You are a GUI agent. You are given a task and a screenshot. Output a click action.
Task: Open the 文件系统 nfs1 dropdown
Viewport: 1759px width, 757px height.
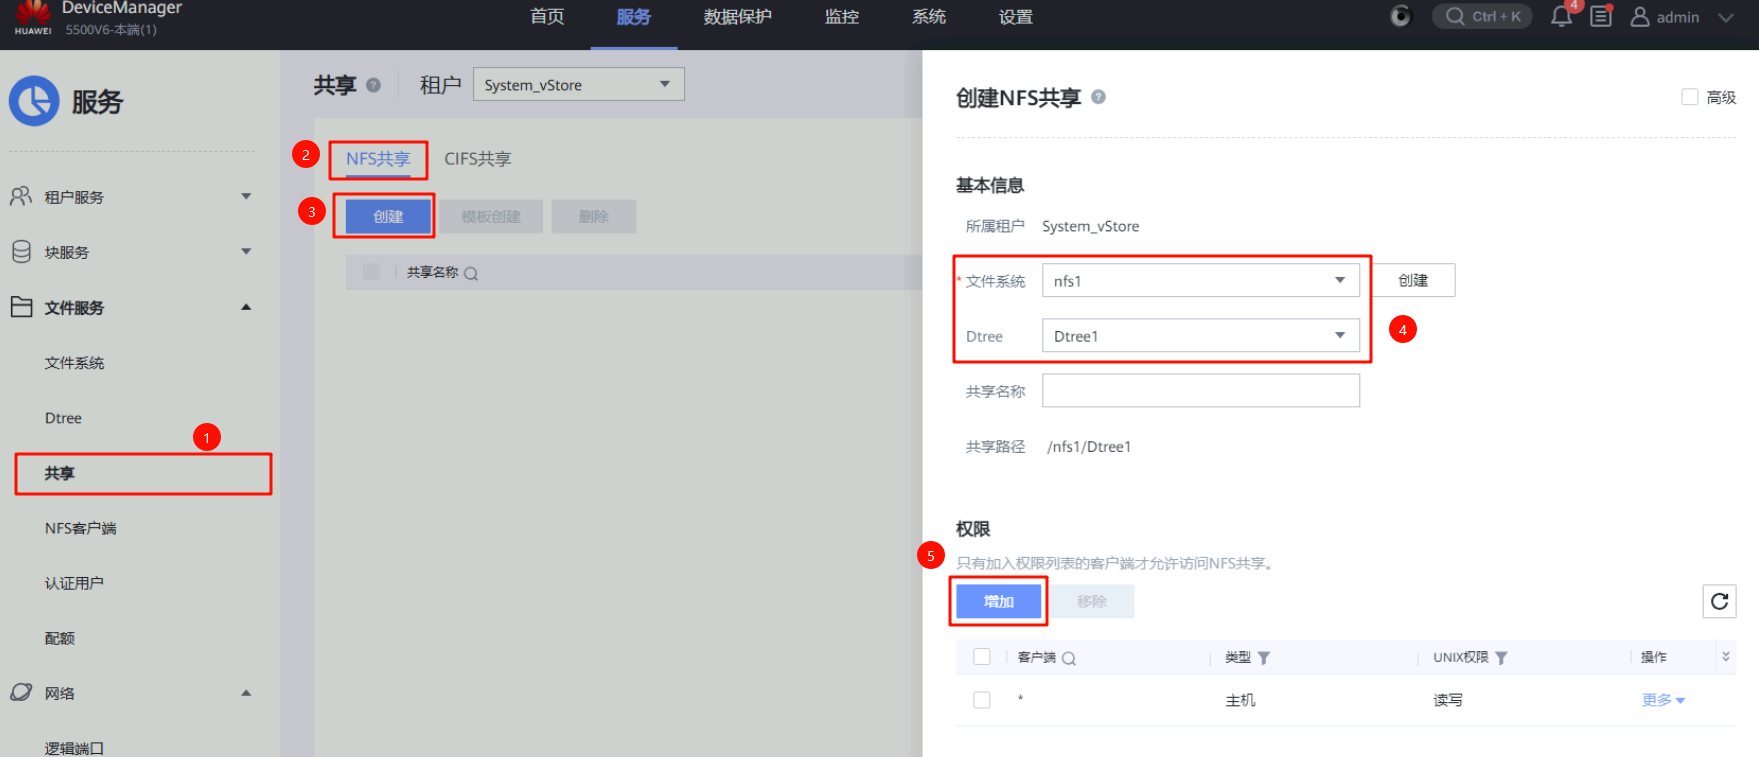point(1200,281)
